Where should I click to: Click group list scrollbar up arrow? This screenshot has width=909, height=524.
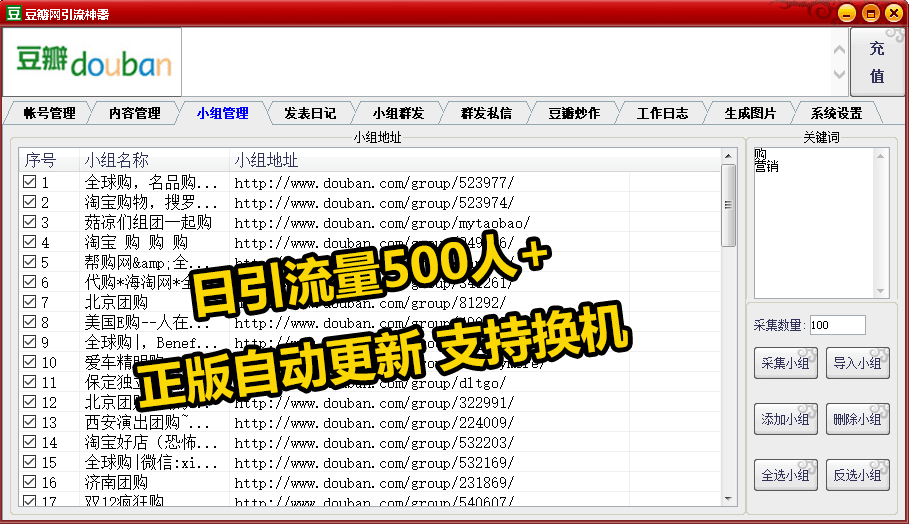[x=728, y=156]
